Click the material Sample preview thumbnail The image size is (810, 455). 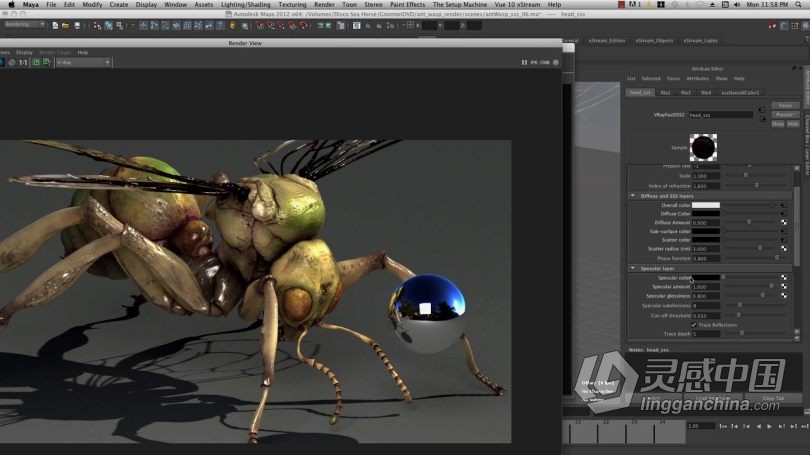[x=704, y=147]
